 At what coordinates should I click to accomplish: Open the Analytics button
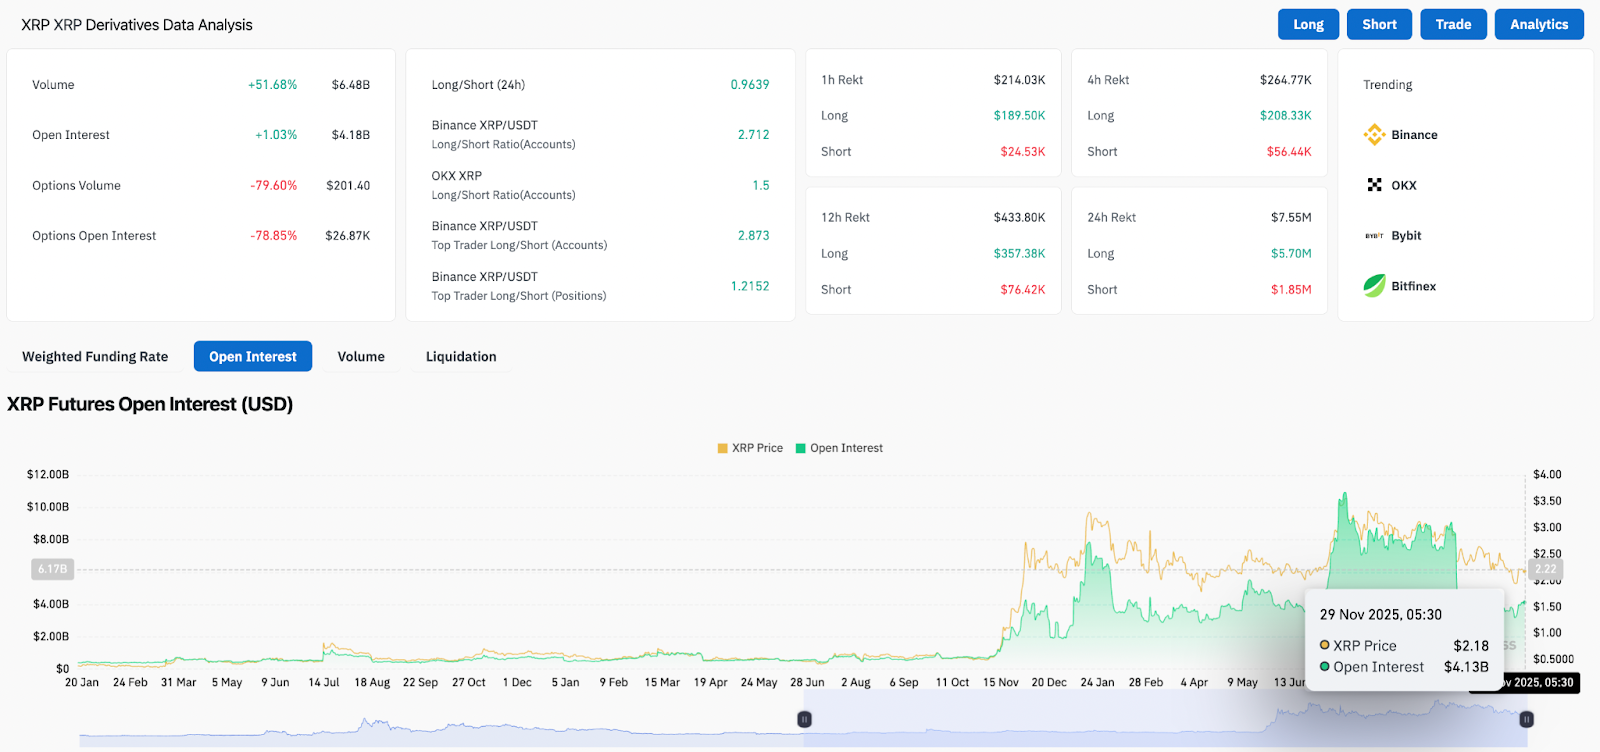1538,25
